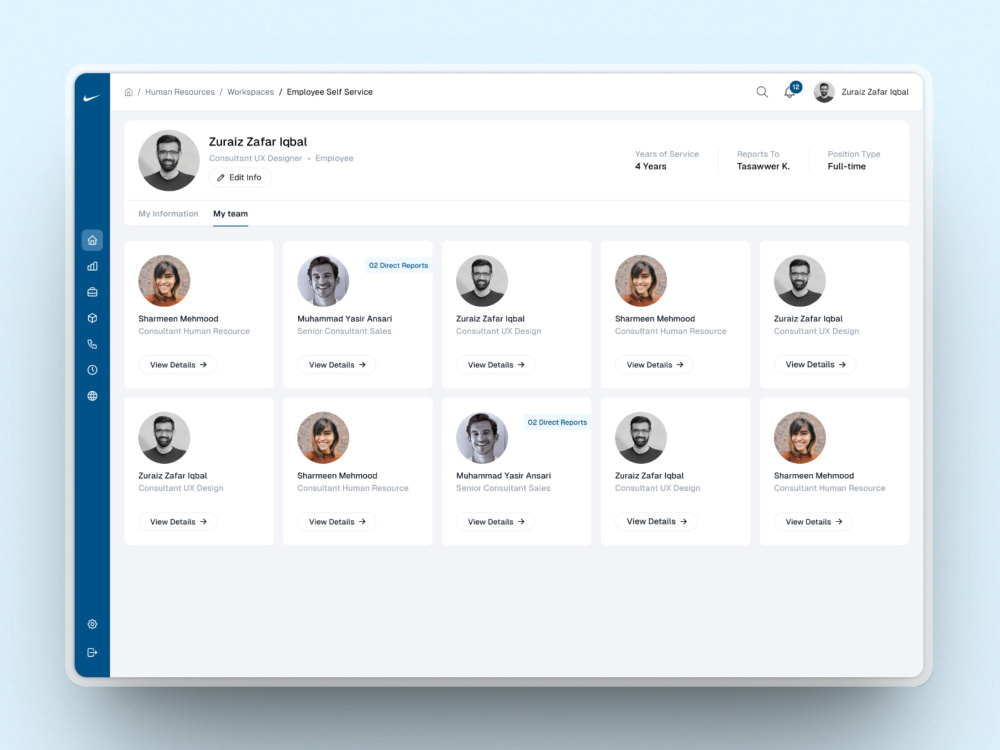View Details of last top-row card, Zuraiz Zafar Iqbal
Screen dimensions: 1000x750
coord(815,365)
